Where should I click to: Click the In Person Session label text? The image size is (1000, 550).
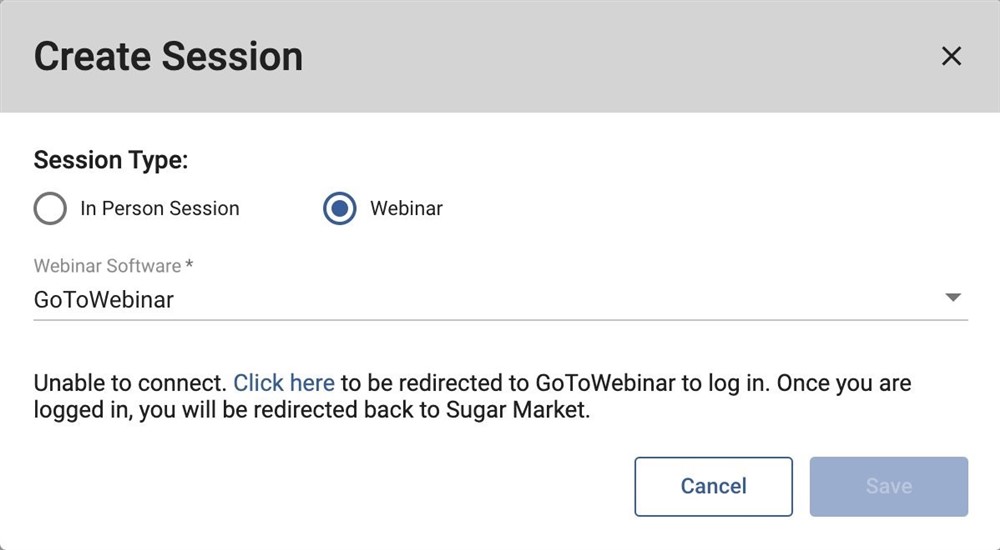tap(160, 209)
